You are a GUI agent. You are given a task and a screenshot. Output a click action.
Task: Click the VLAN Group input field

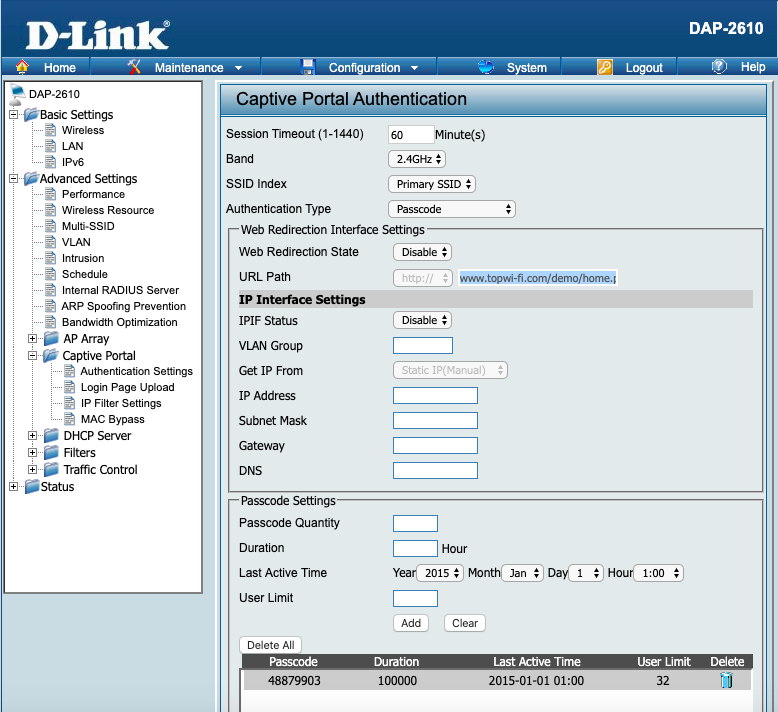point(423,345)
